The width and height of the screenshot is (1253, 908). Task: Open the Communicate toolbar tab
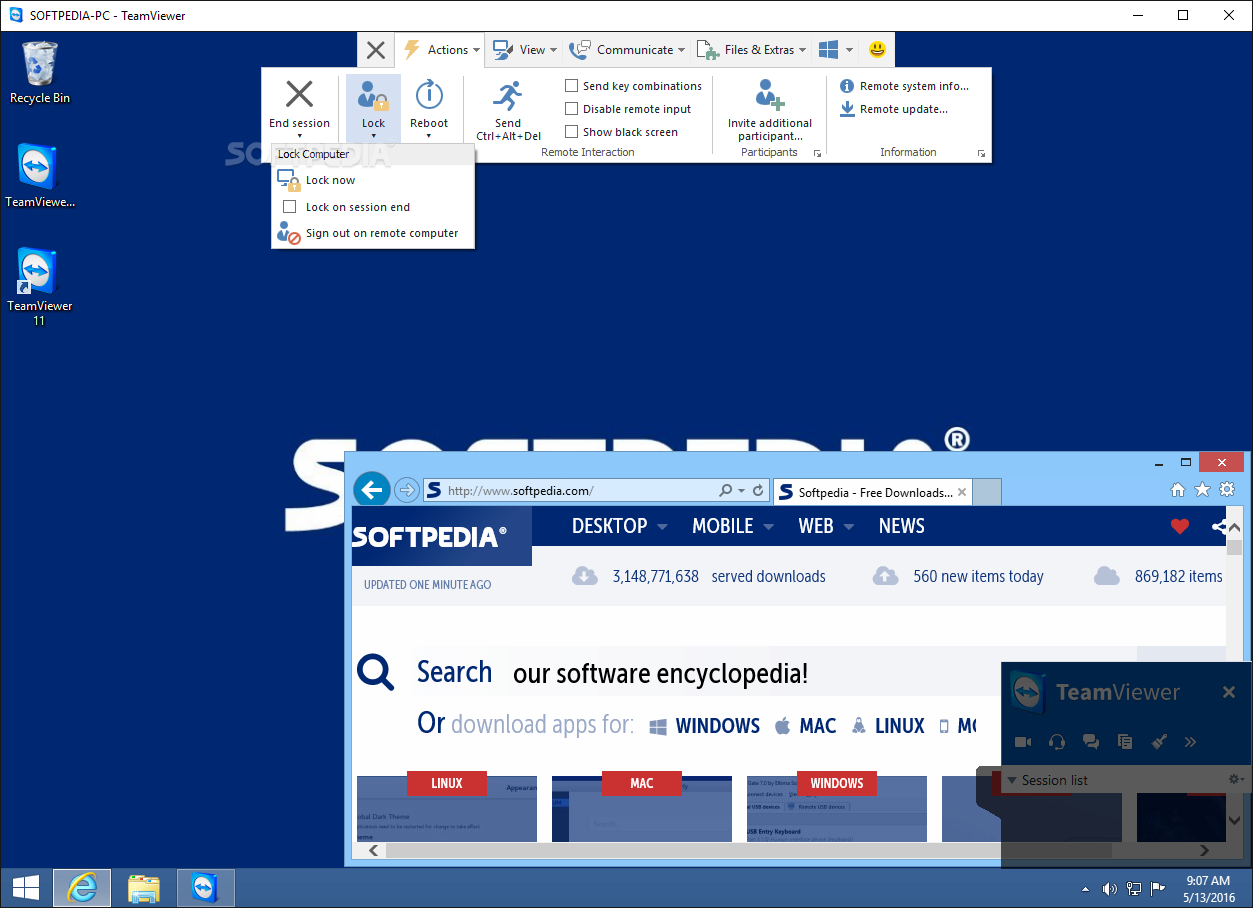coord(627,50)
